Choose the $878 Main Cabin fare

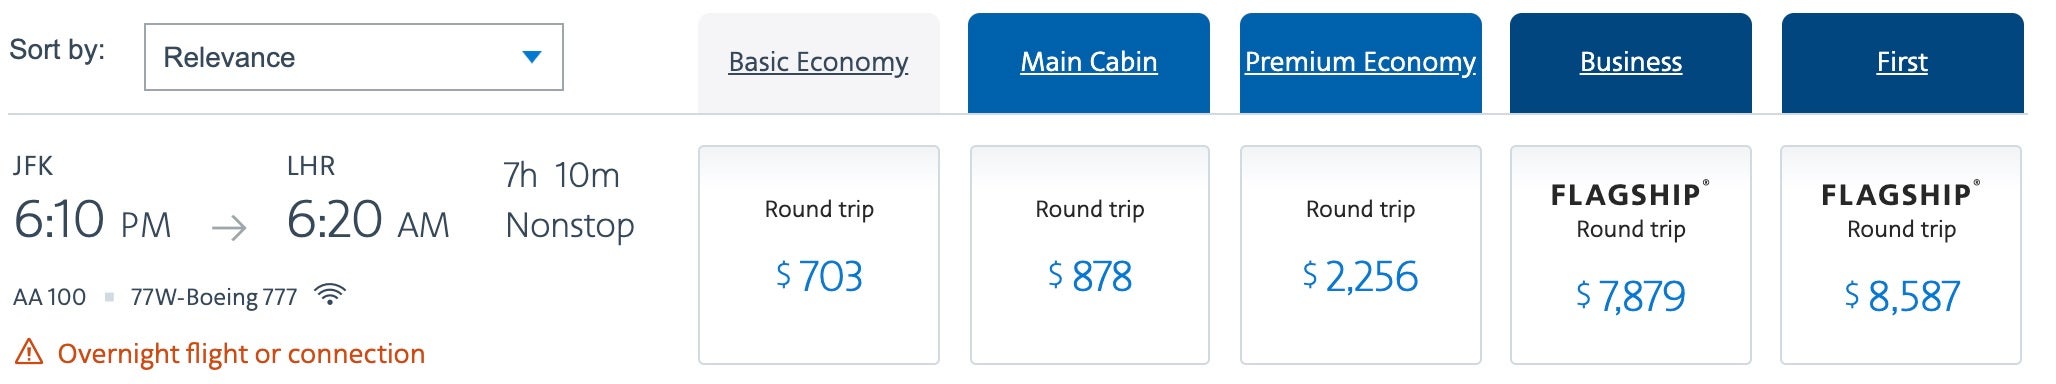coord(1090,255)
